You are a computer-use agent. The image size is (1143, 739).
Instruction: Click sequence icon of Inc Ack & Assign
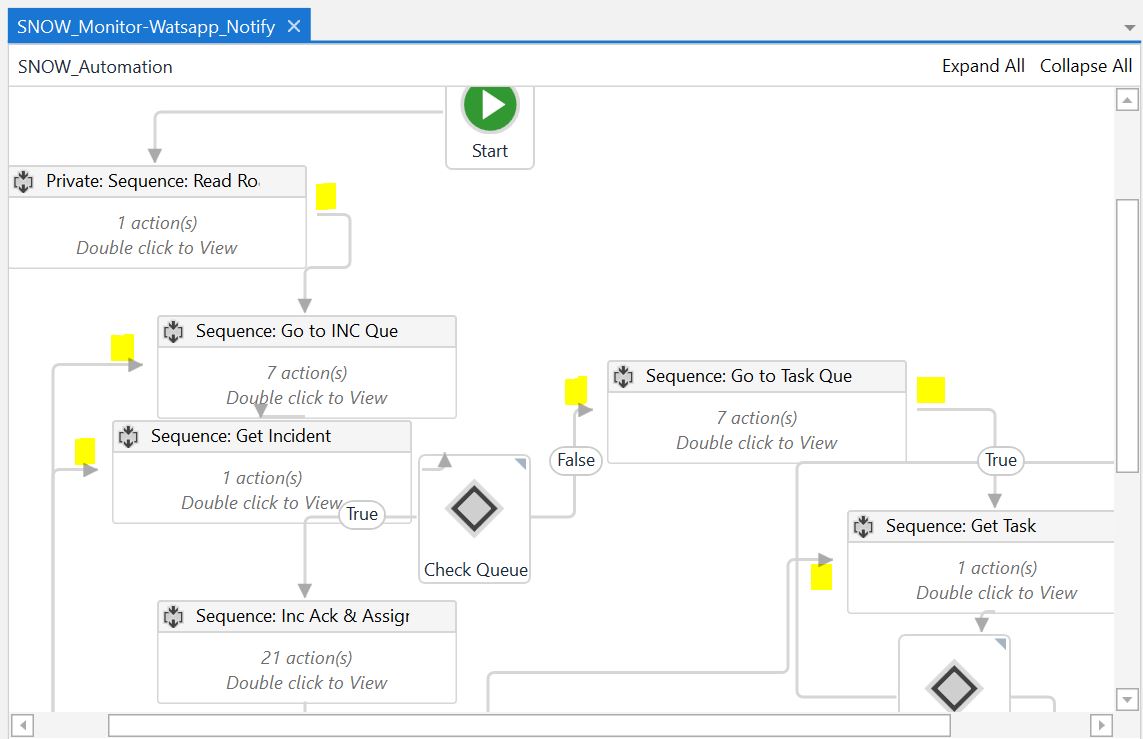pos(173,616)
